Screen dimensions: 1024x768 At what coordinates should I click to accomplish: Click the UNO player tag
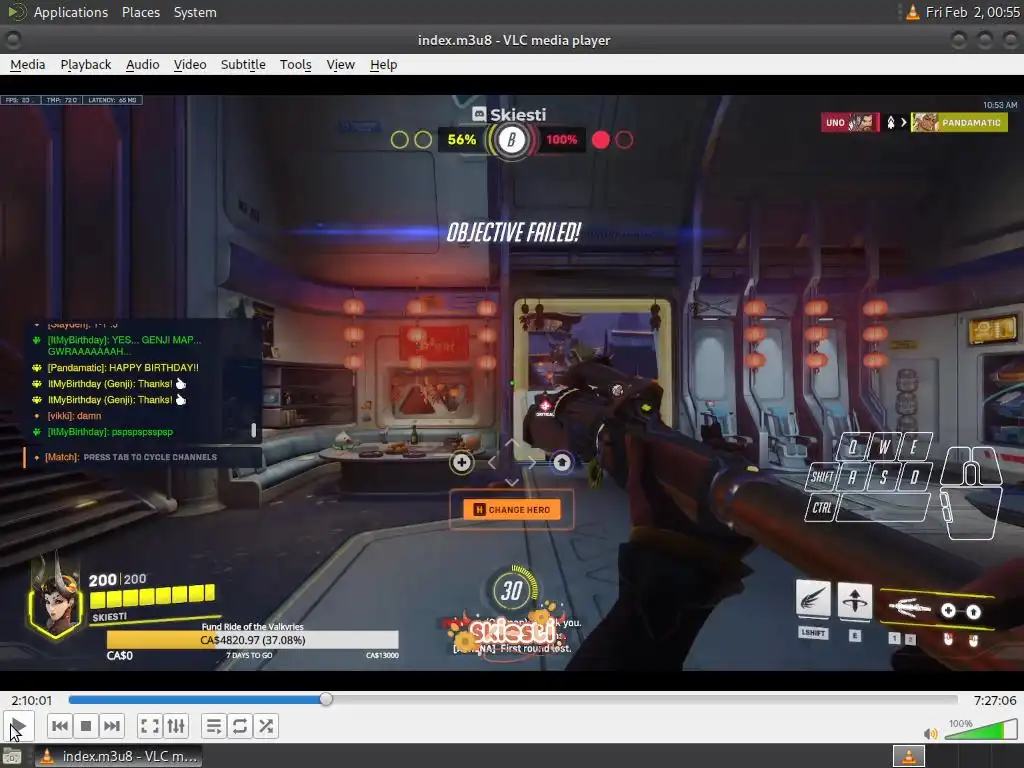coord(850,122)
